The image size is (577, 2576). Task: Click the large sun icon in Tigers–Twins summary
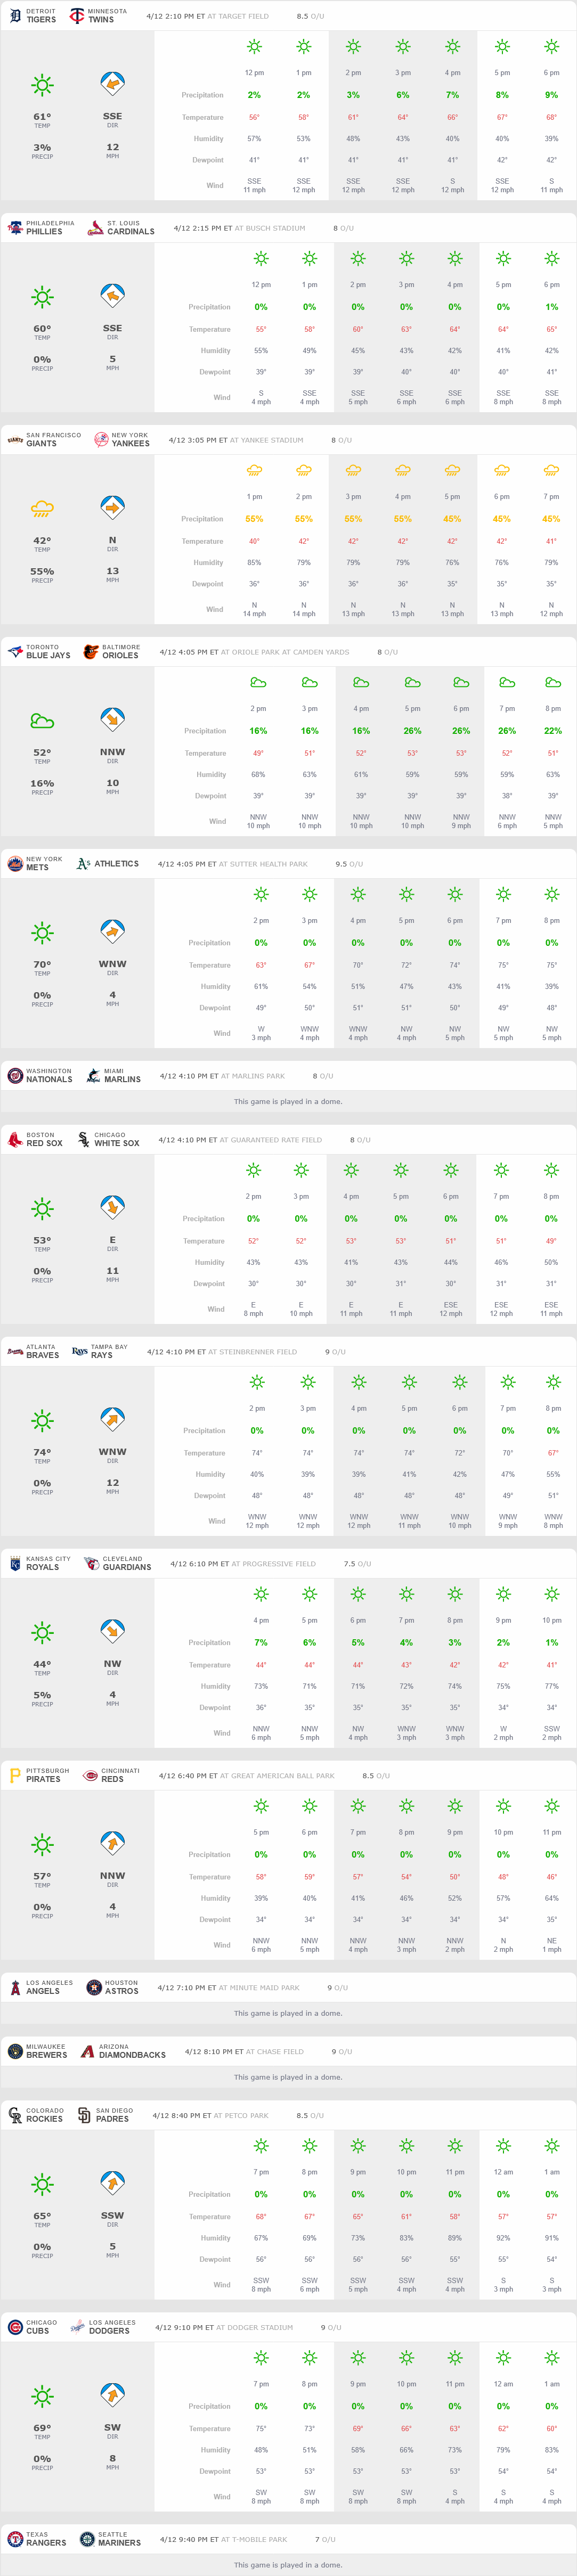point(42,85)
